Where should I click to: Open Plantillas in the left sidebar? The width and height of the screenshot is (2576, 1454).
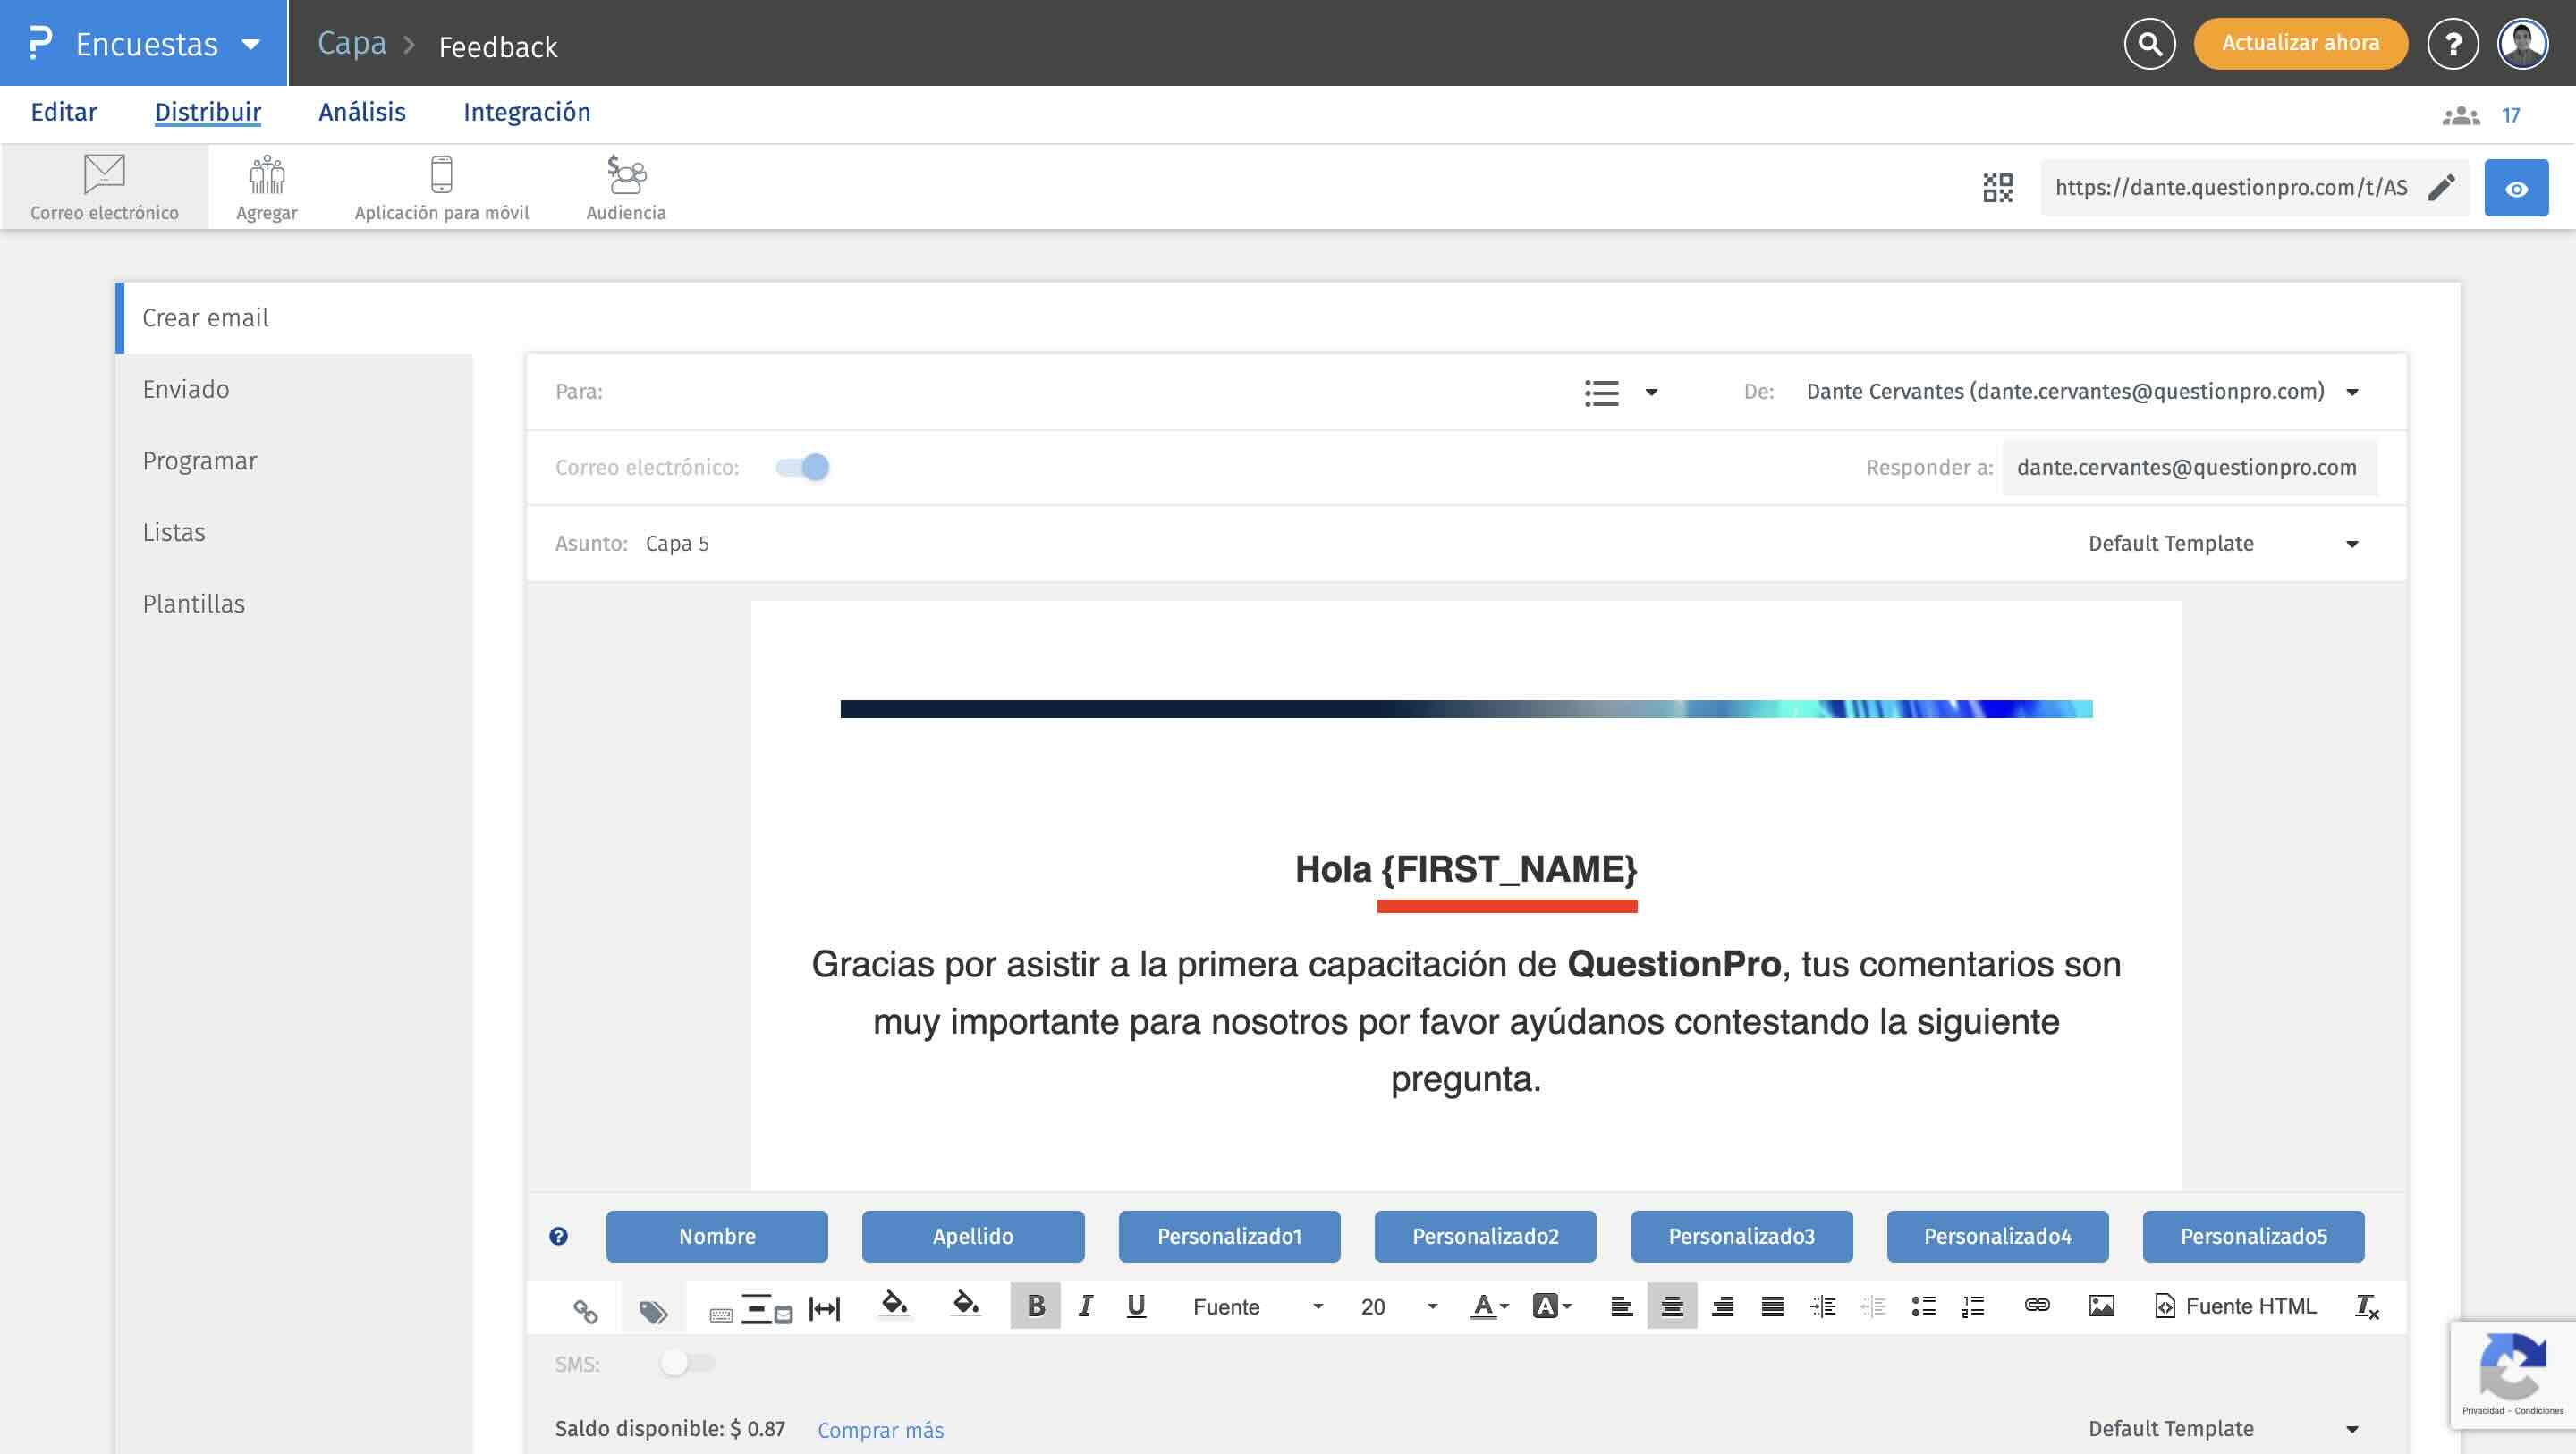click(194, 604)
